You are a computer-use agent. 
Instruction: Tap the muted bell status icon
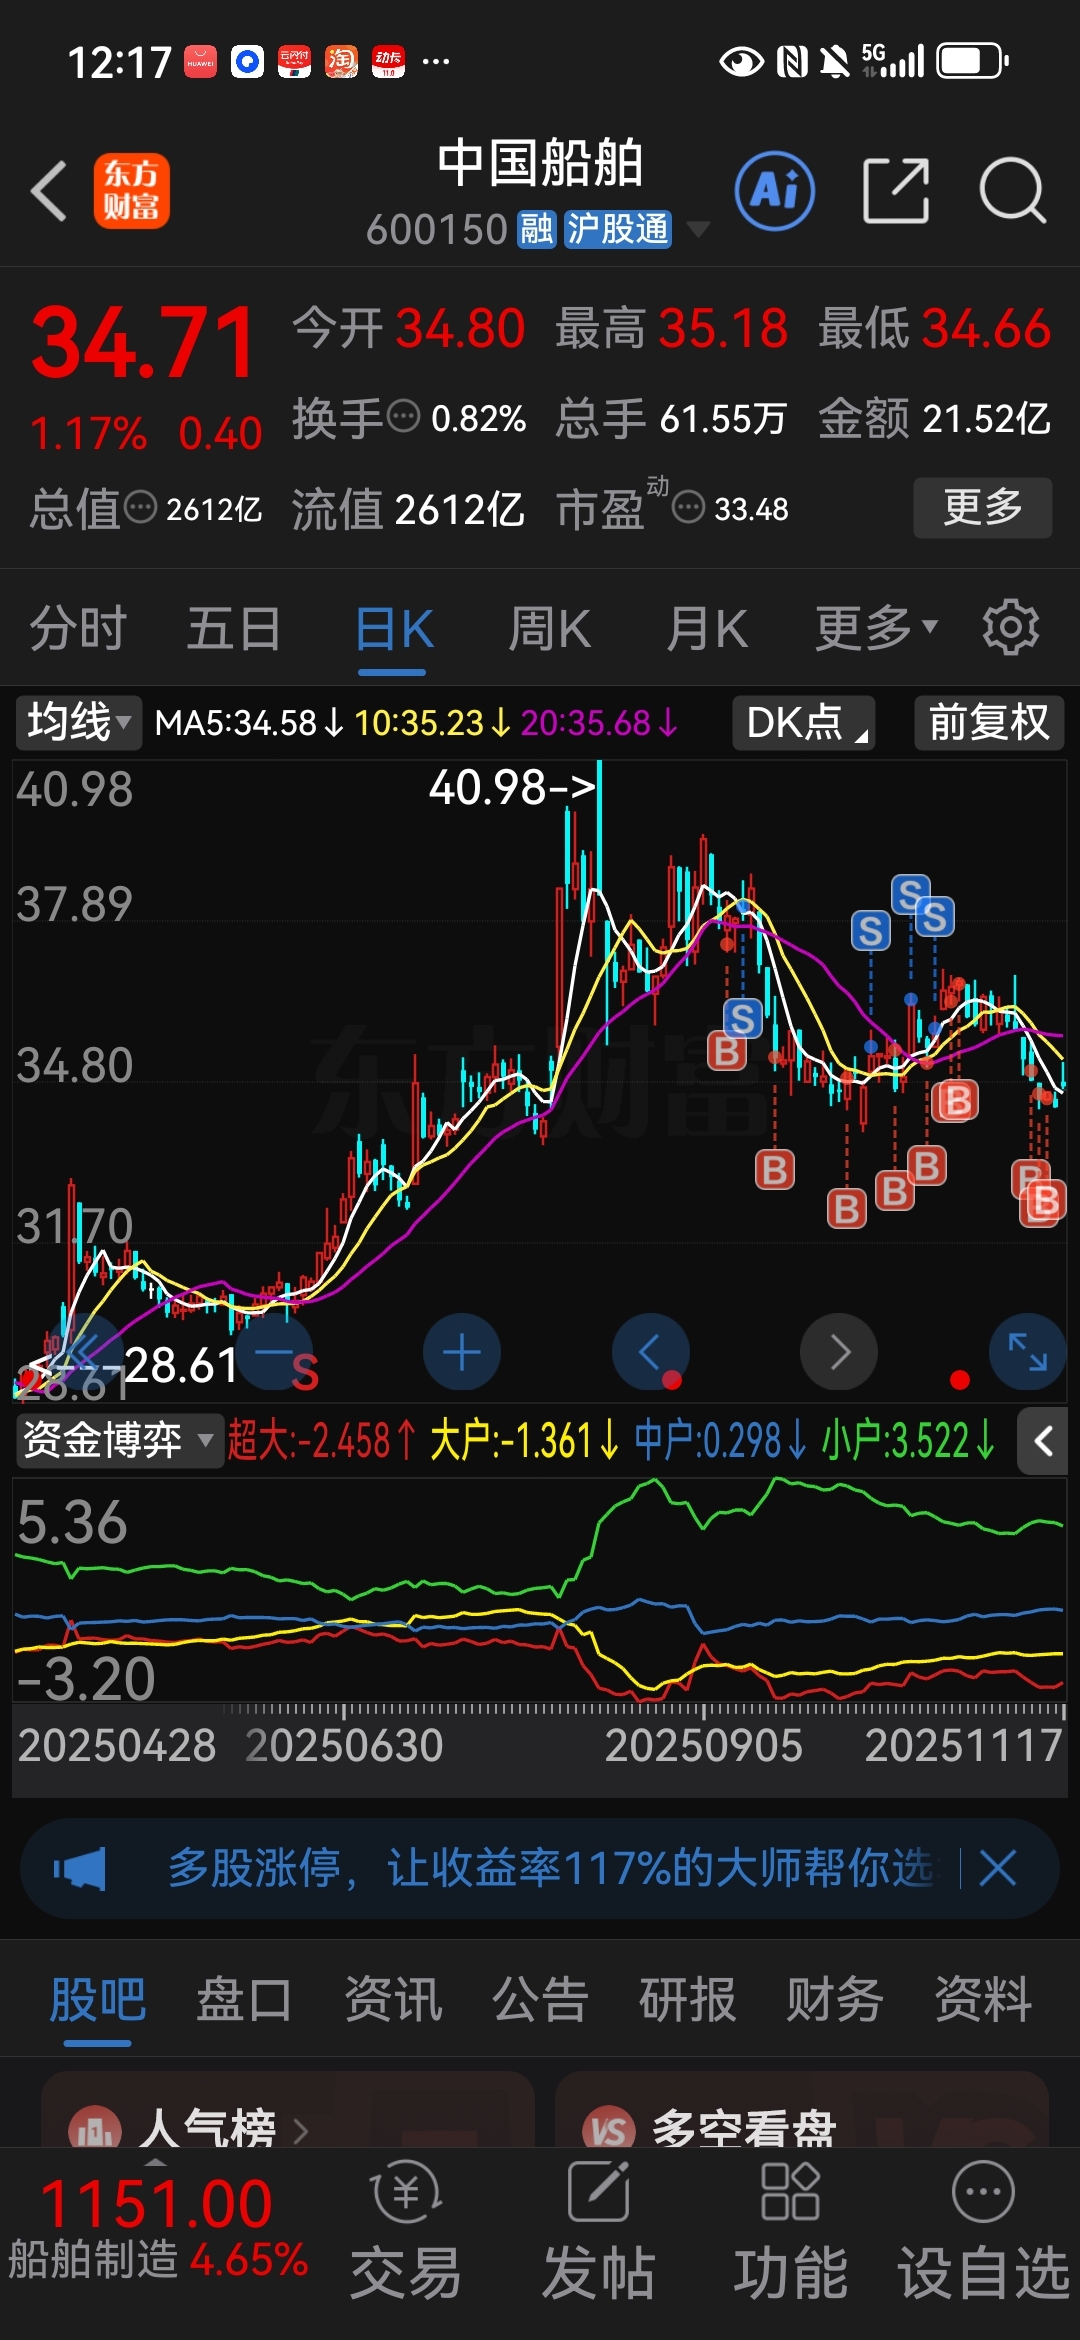coord(834,61)
